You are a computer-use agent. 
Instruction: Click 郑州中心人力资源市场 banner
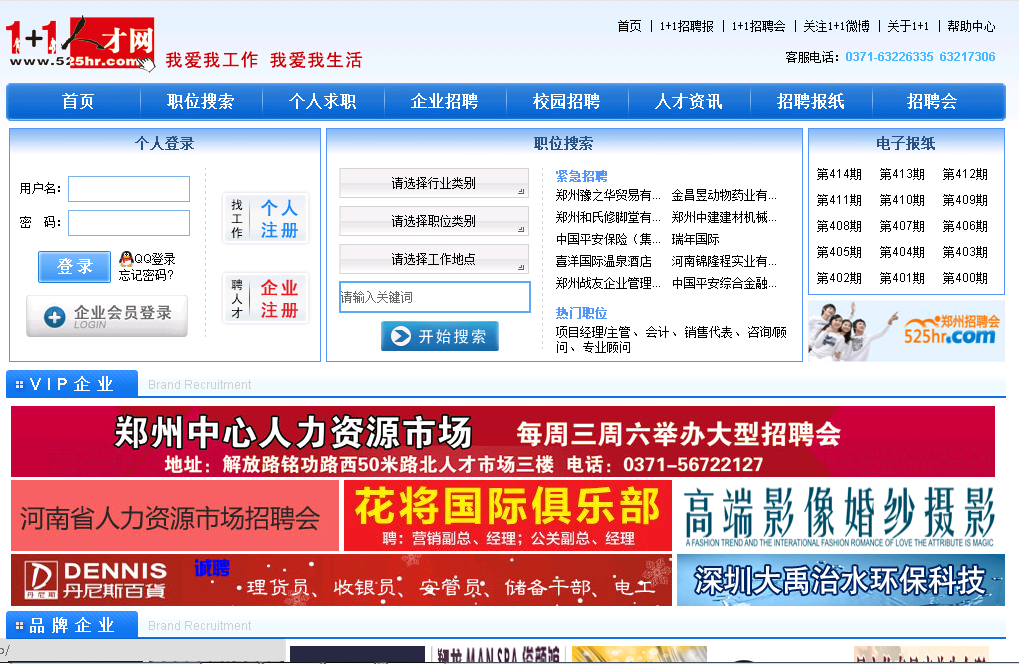(x=503, y=442)
